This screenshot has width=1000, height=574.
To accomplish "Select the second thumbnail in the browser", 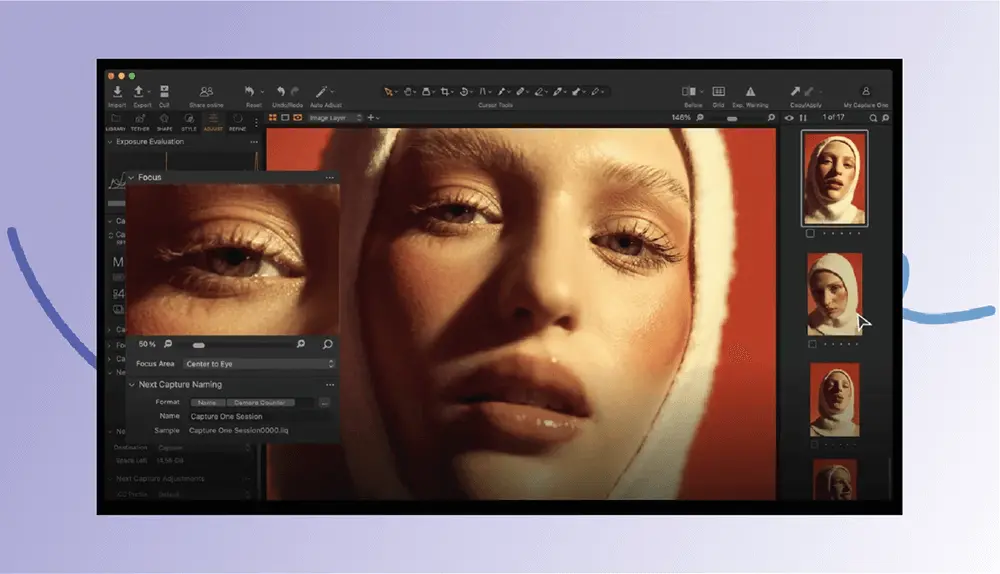I will tap(835, 294).
